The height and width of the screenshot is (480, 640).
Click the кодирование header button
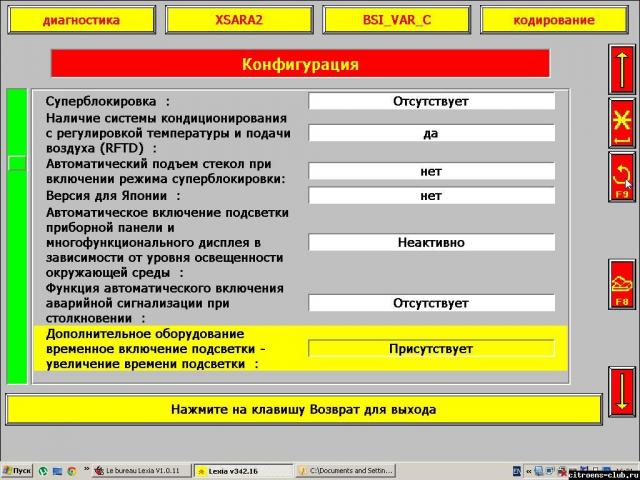[554, 20]
